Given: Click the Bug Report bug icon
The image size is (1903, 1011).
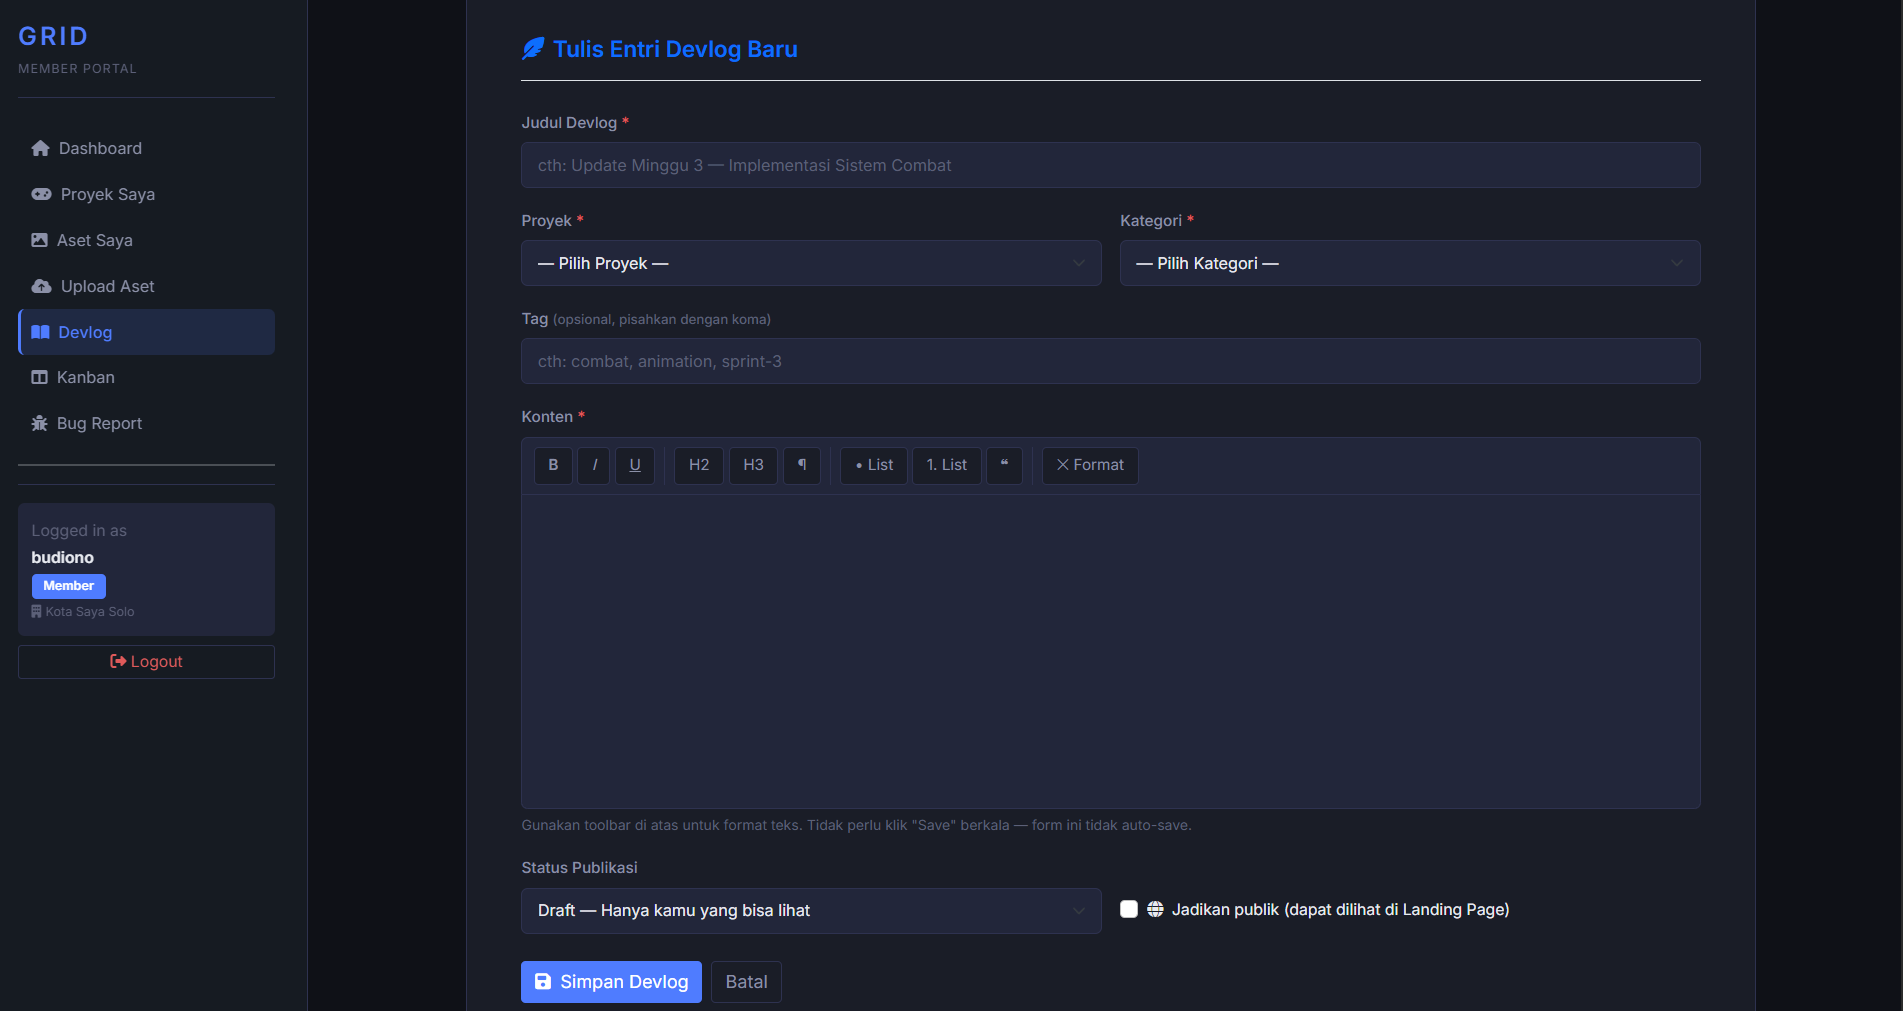Looking at the screenshot, I should coord(39,423).
